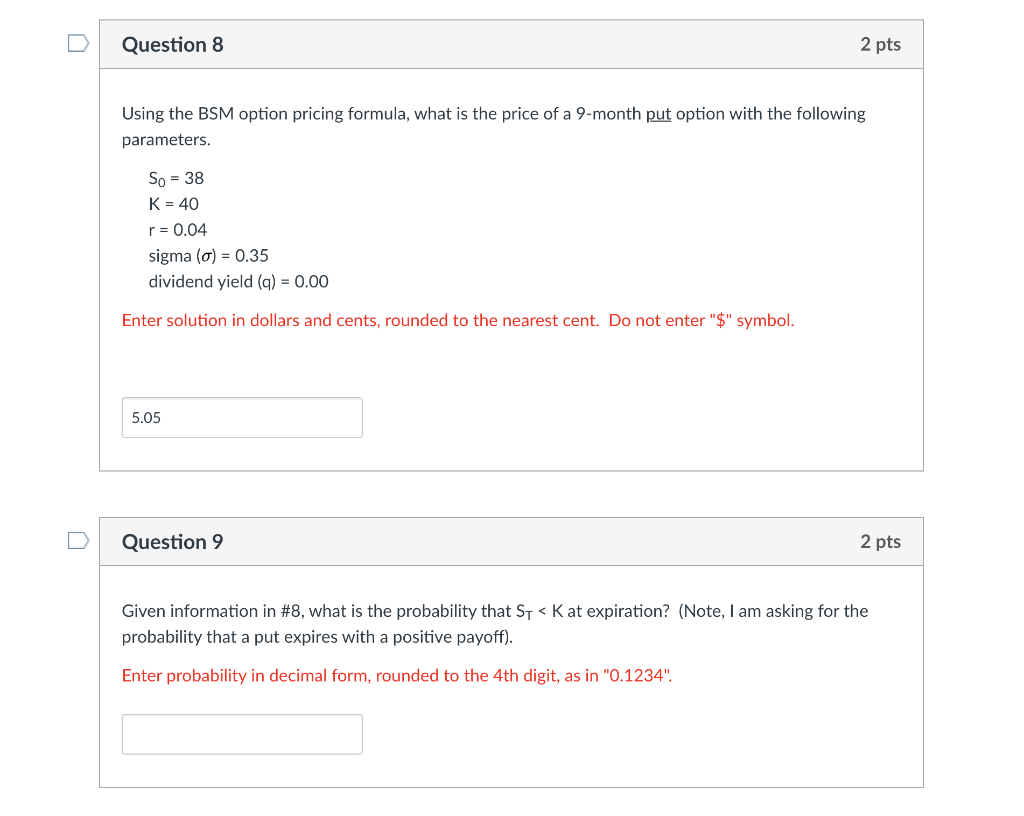Click the answer field containing 5.05
1024x816 pixels.
point(242,417)
